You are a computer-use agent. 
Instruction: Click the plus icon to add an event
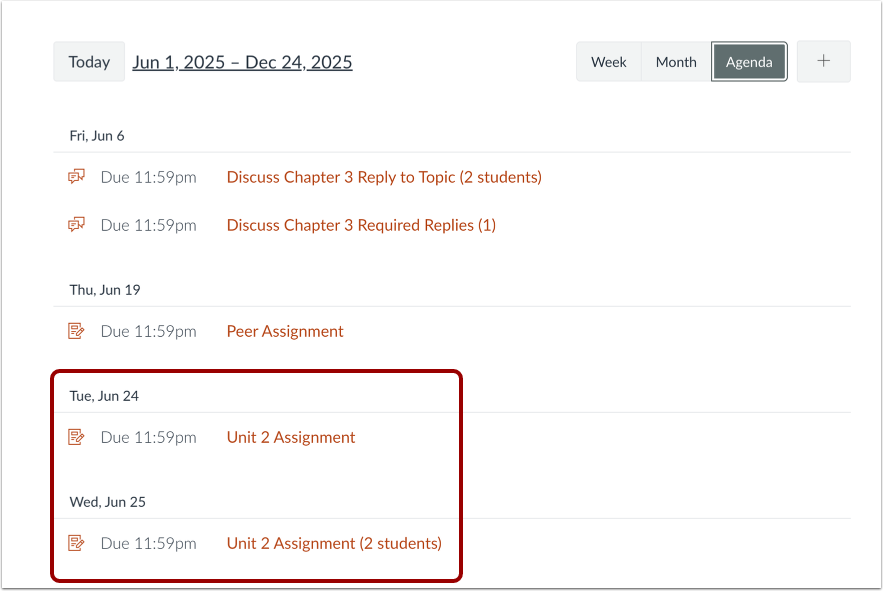coord(822,61)
